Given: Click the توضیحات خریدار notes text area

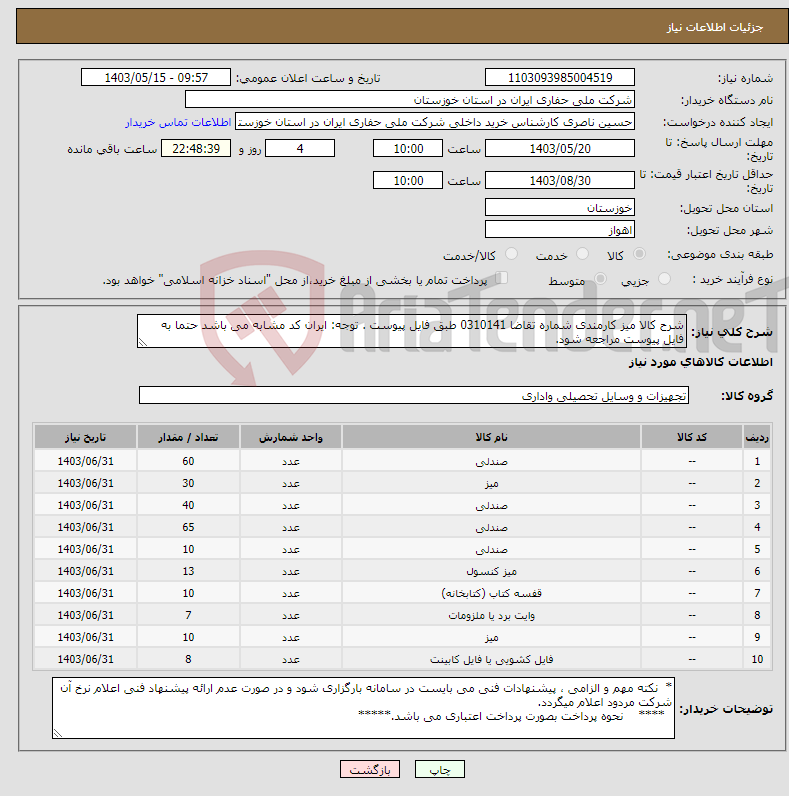Looking at the screenshot, I should click(x=364, y=708).
